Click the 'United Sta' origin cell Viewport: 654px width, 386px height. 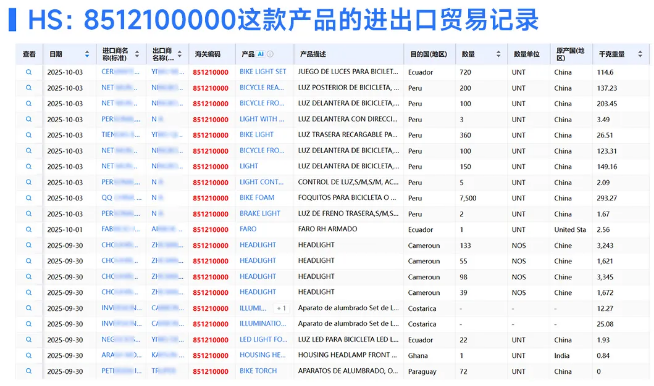(570, 230)
